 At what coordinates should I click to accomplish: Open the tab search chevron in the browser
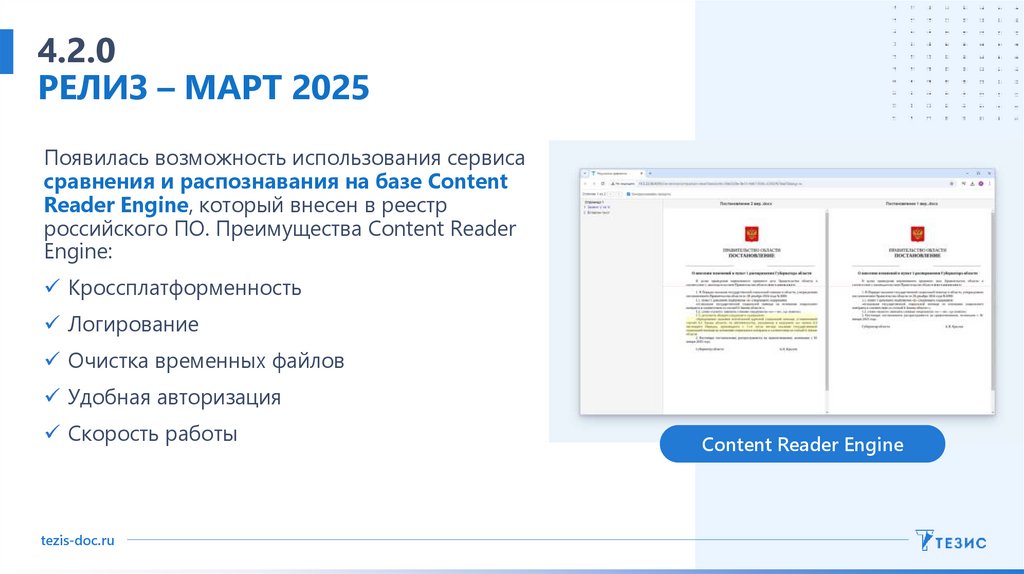585,173
